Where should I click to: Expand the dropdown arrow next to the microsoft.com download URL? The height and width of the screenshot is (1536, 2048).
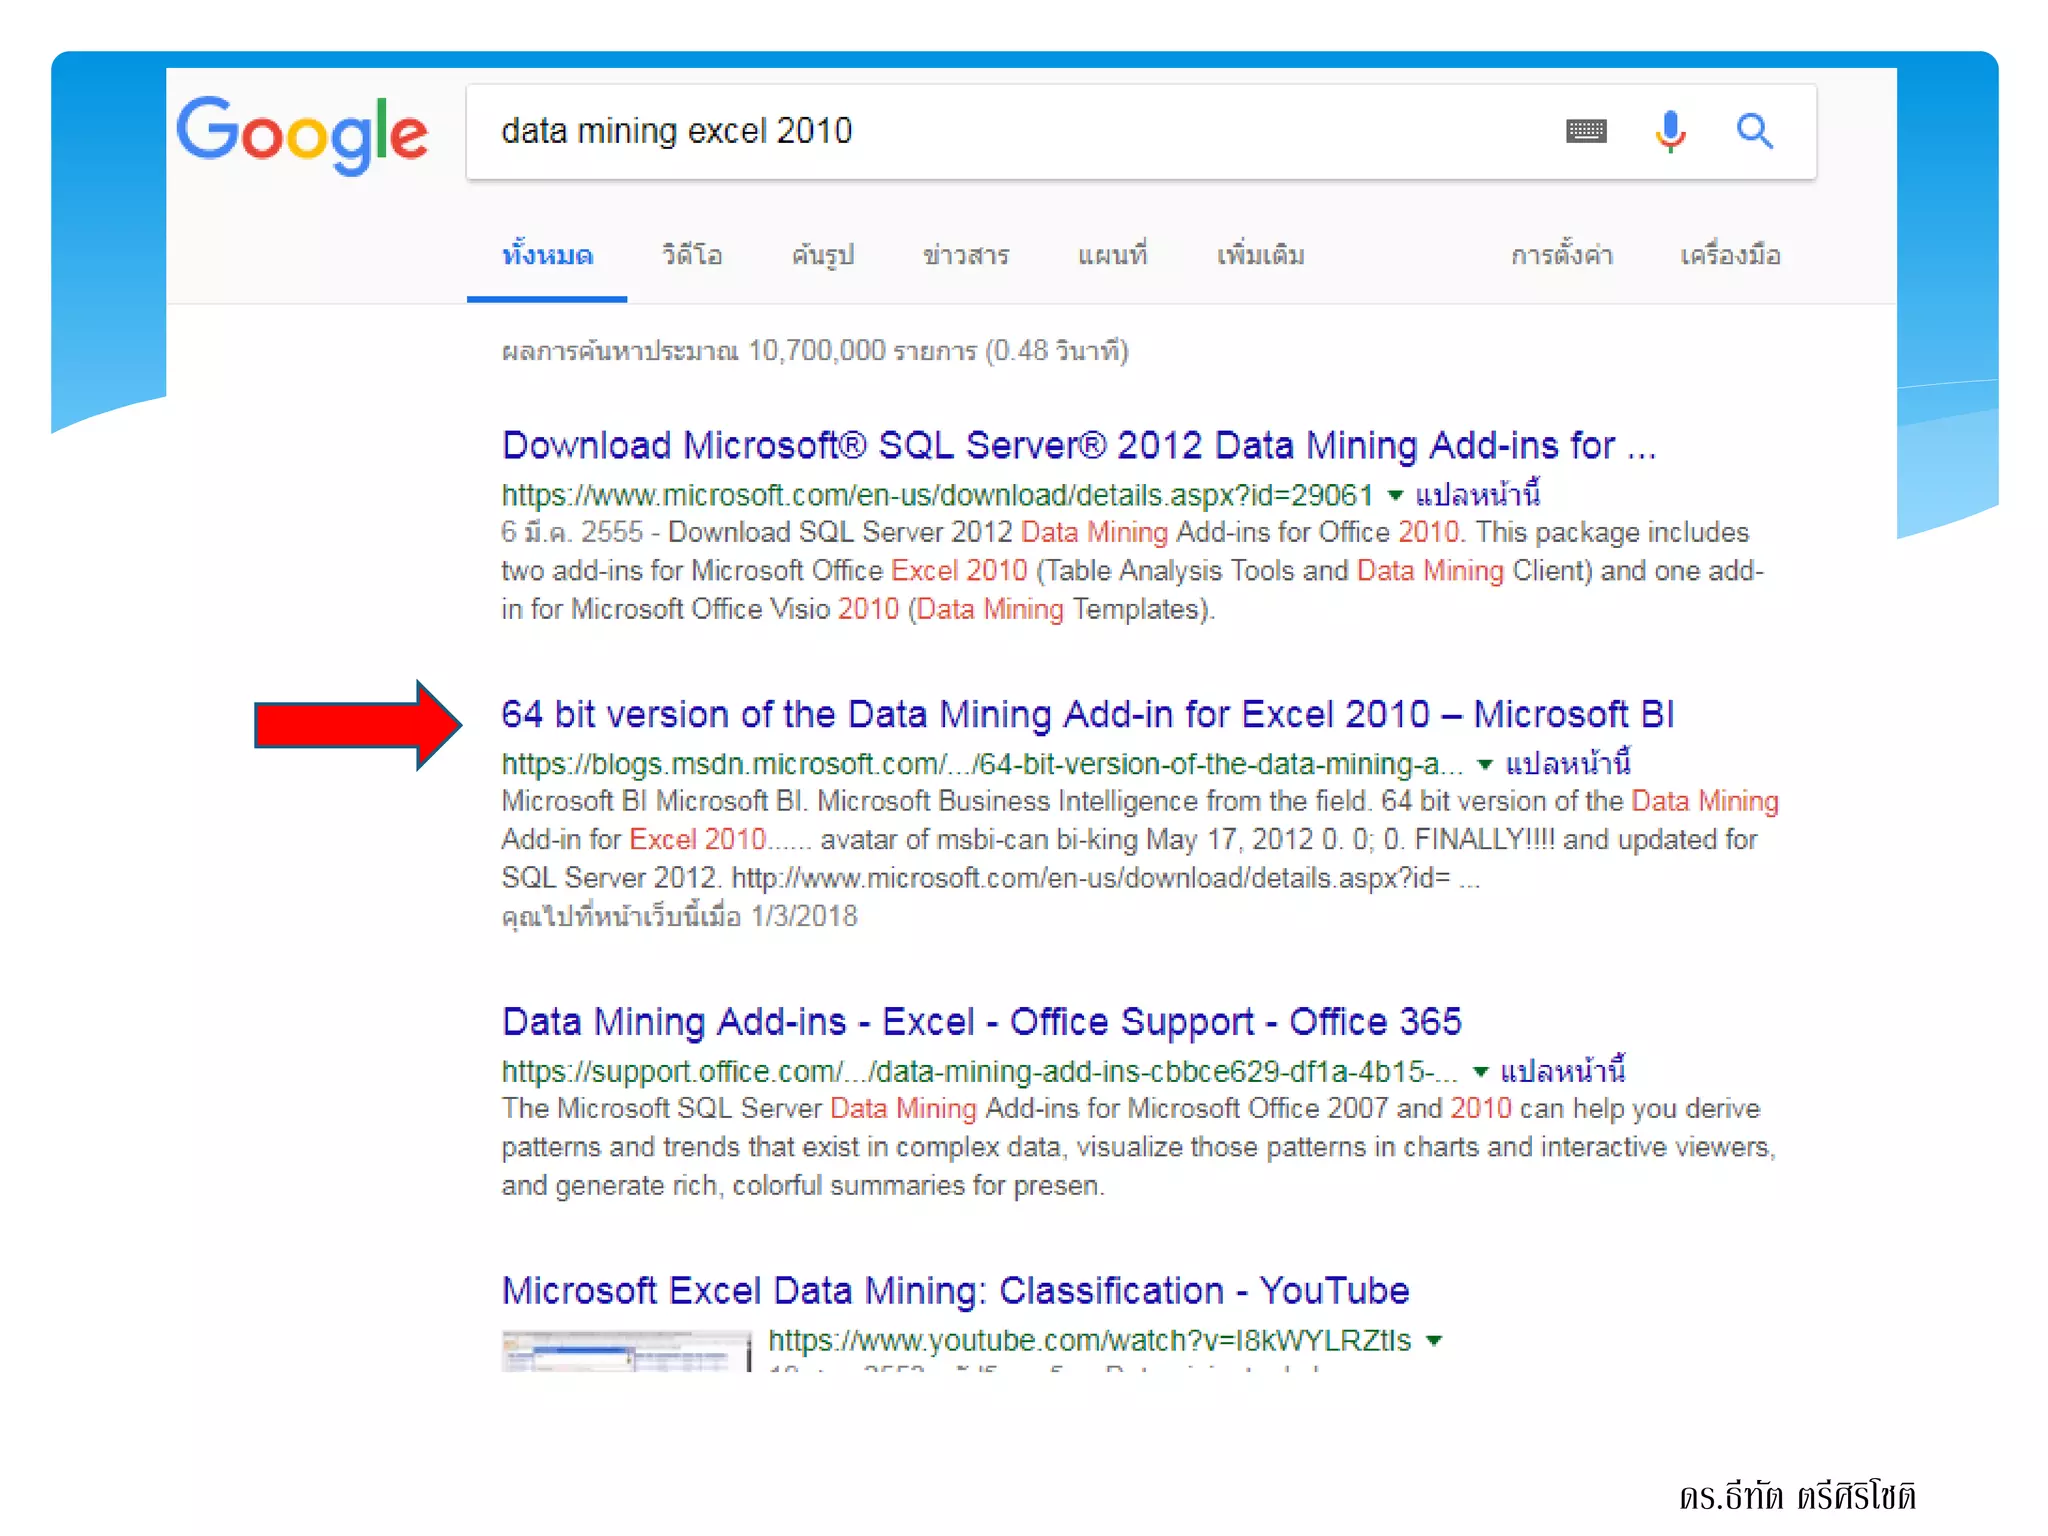1396,495
